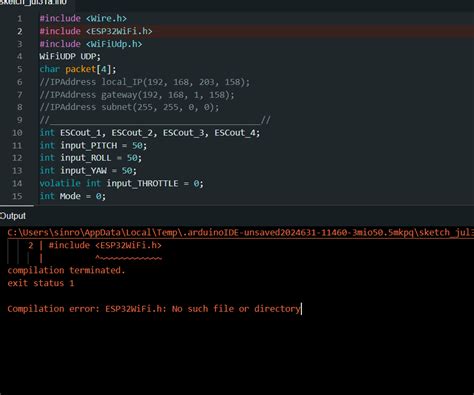Click the '2 | #include <ESP32WiFi.h>' output line
The width and height of the screenshot is (474, 395).
pyautogui.click(x=95, y=245)
